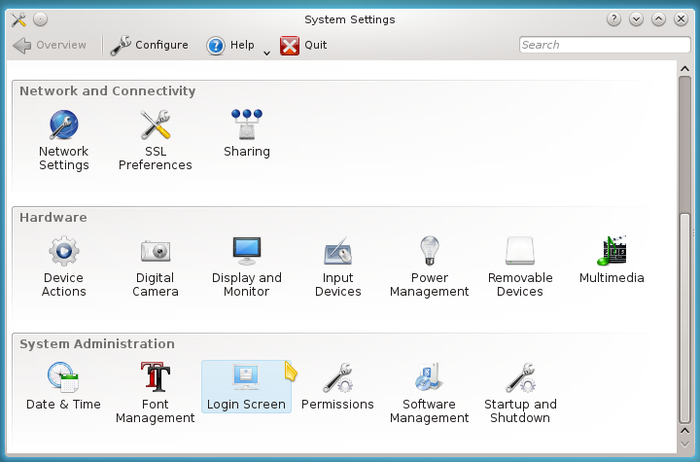The image size is (700, 462).
Task: Click the Overview back button
Action: coord(50,45)
